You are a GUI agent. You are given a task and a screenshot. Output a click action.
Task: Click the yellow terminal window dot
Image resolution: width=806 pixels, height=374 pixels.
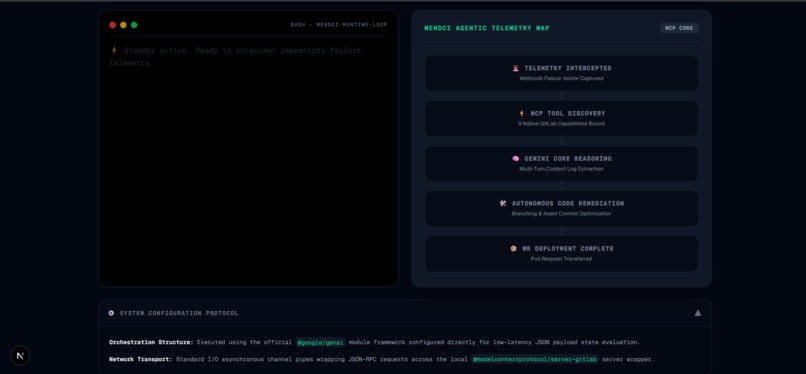pyautogui.click(x=123, y=25)
